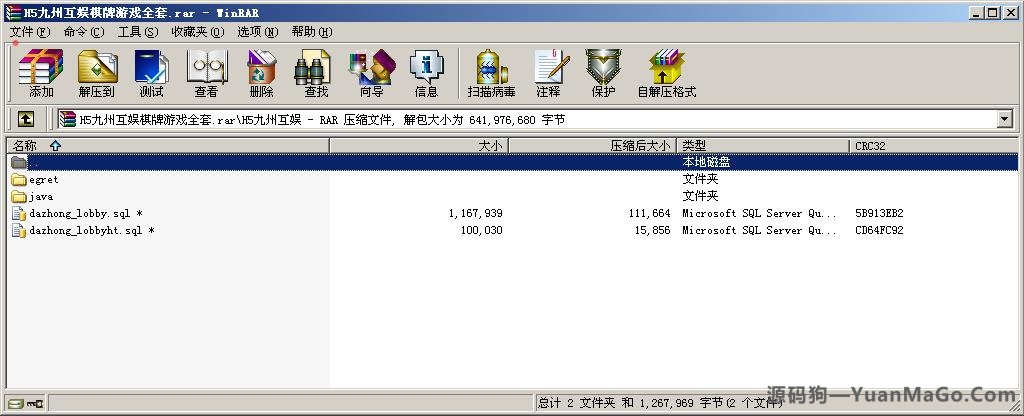Start the Virus Scan (扫描病毒) tool
The width and height of the screenshot is (1024, 416).
click(x=492, y=72)
